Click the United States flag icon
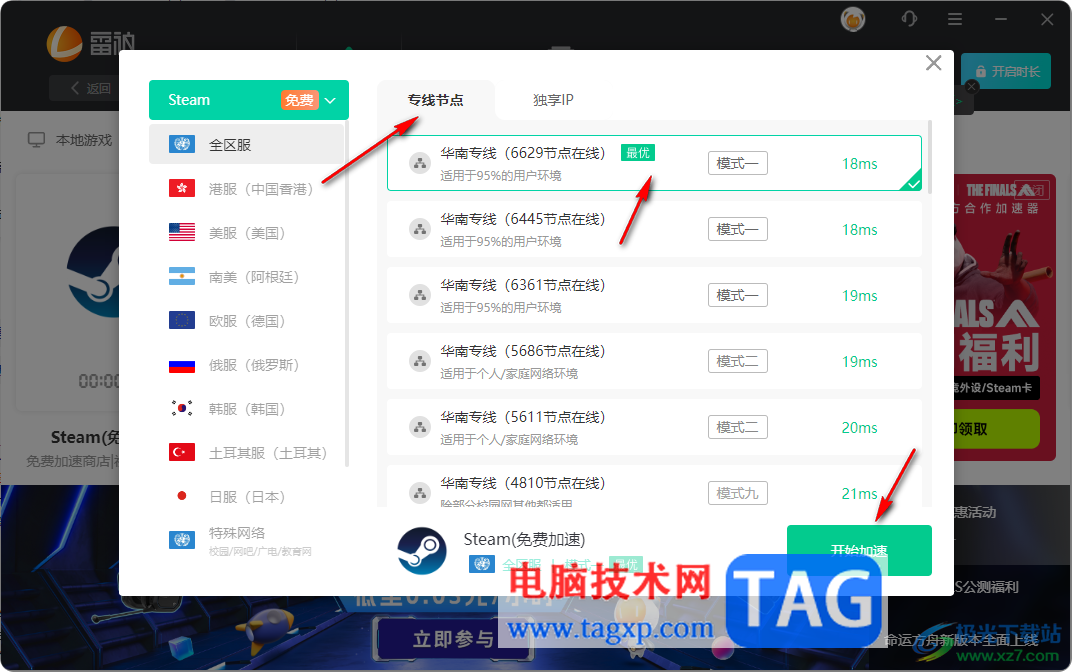 (x=182, y=232)
